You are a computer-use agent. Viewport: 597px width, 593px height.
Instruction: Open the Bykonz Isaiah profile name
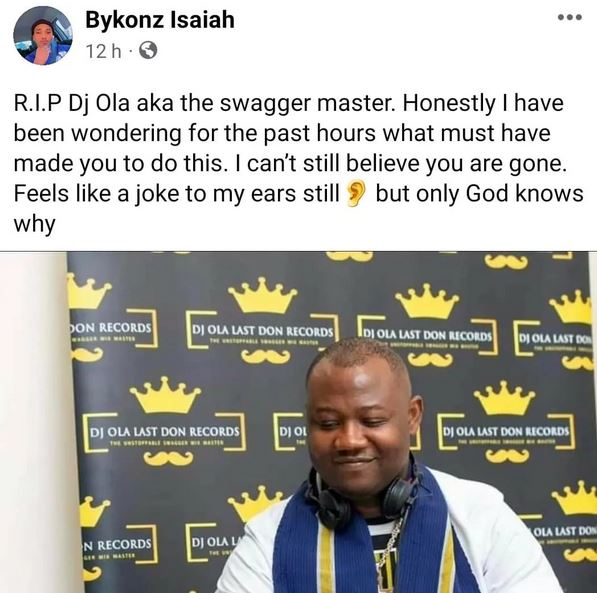160,20
